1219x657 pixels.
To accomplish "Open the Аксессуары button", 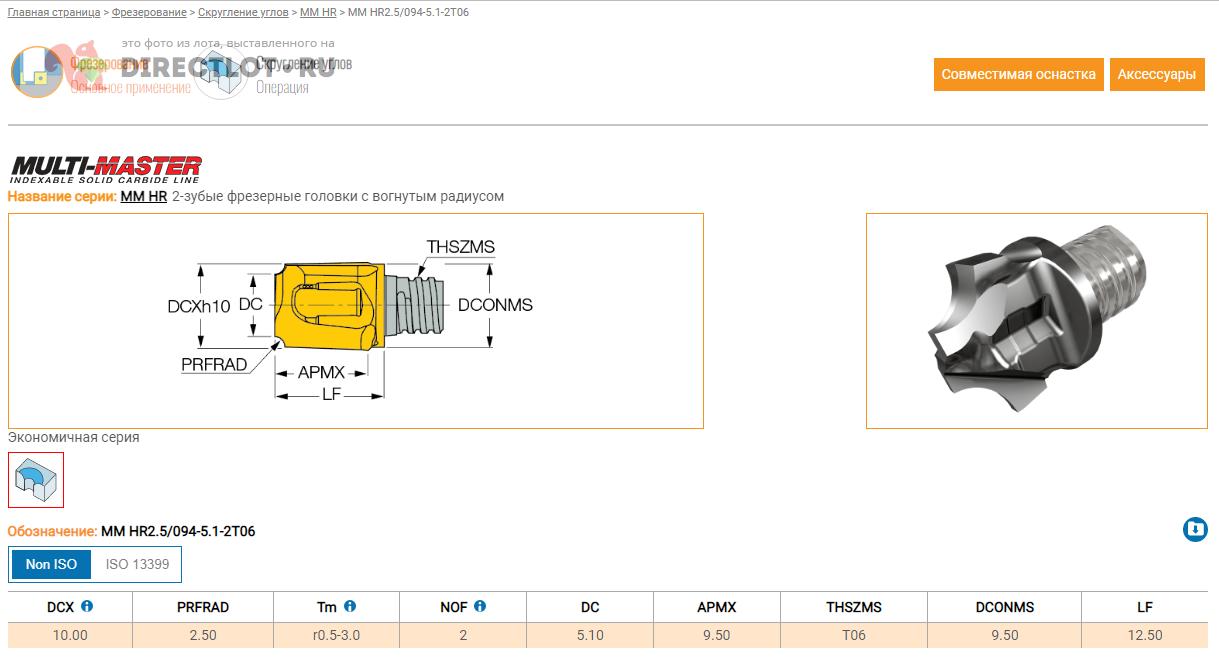I will (x=1156, y=74).
